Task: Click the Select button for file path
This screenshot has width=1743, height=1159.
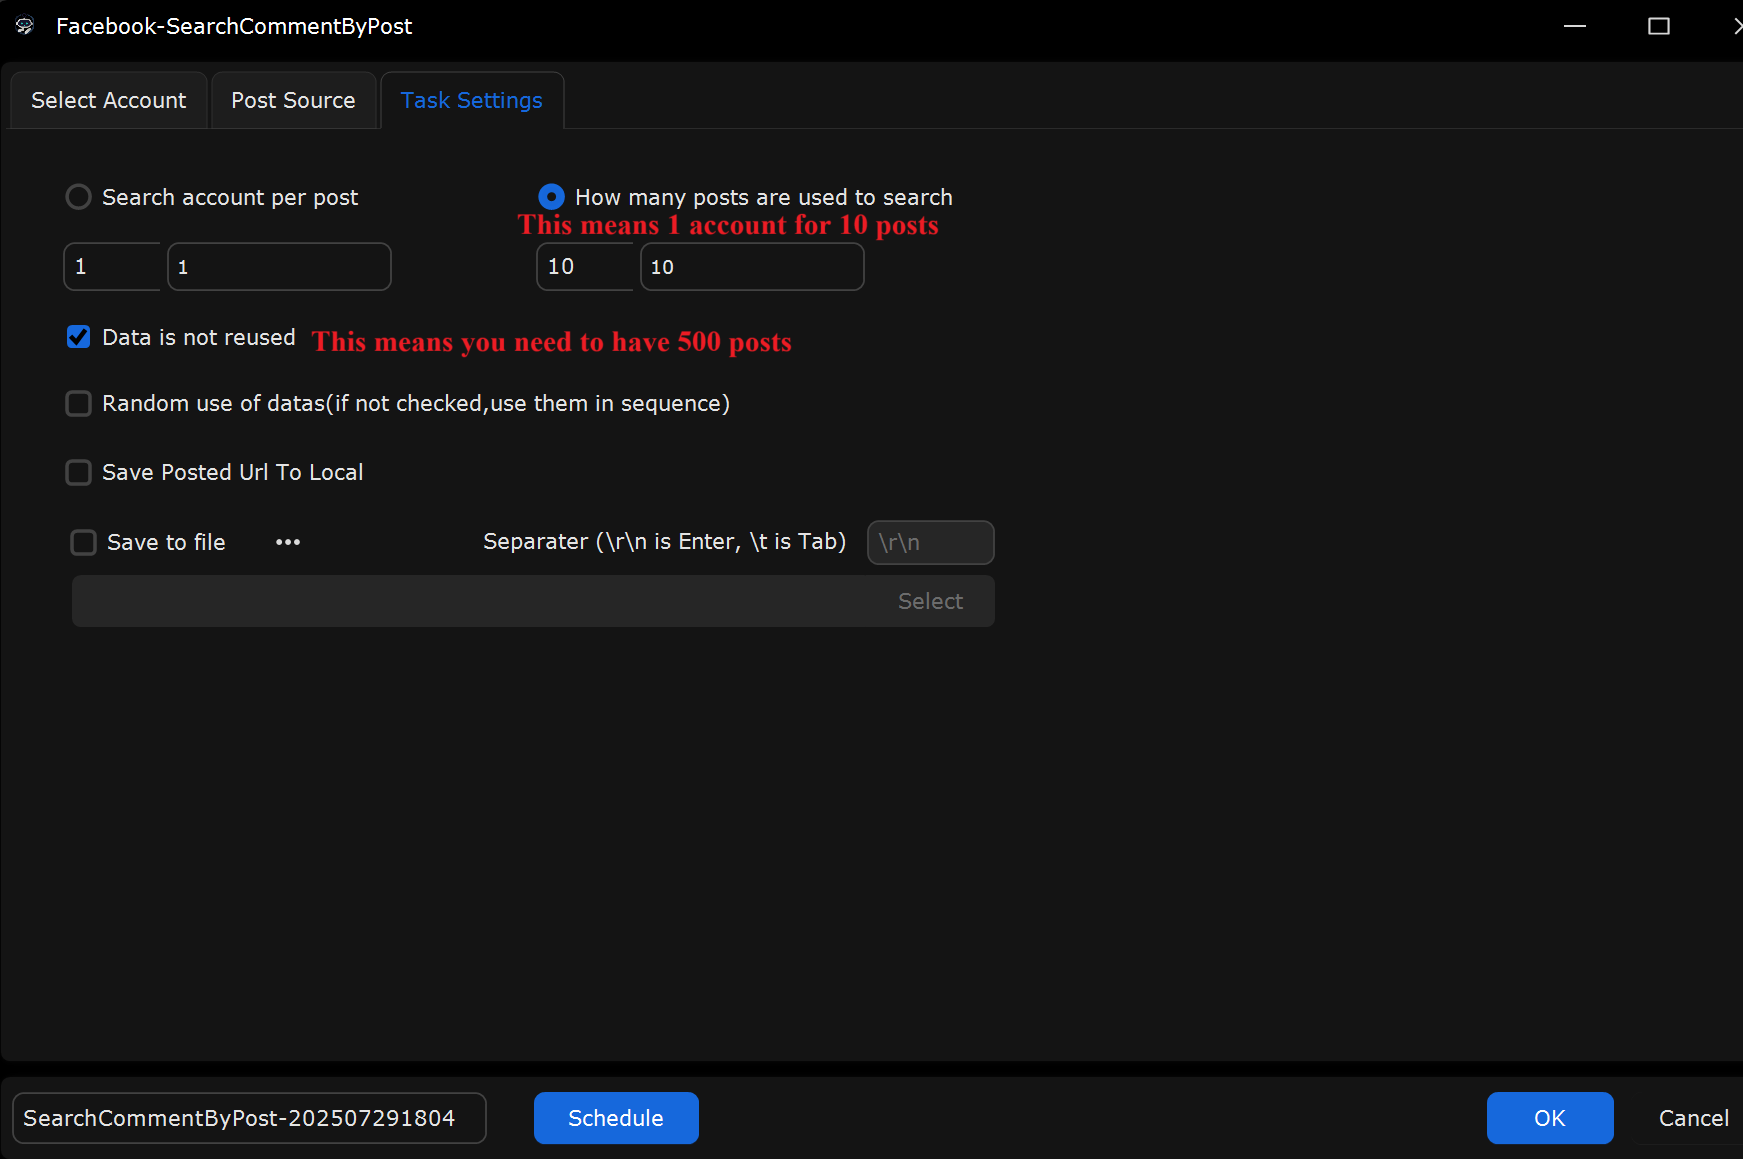Action: (930, 601)
